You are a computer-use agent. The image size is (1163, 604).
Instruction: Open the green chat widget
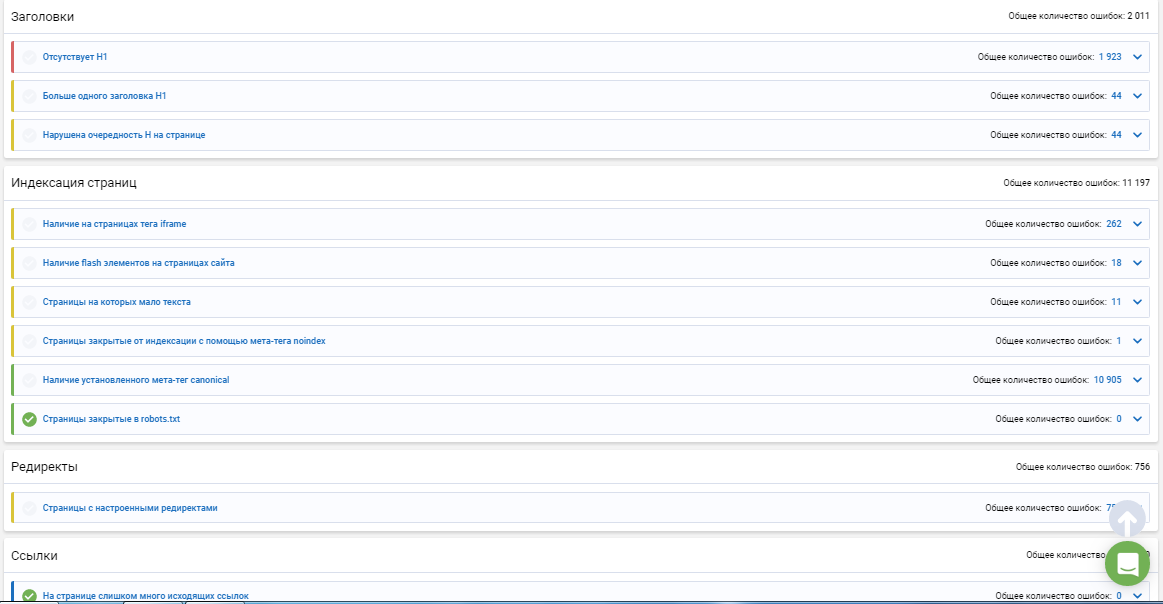(x=1127, y=564)
